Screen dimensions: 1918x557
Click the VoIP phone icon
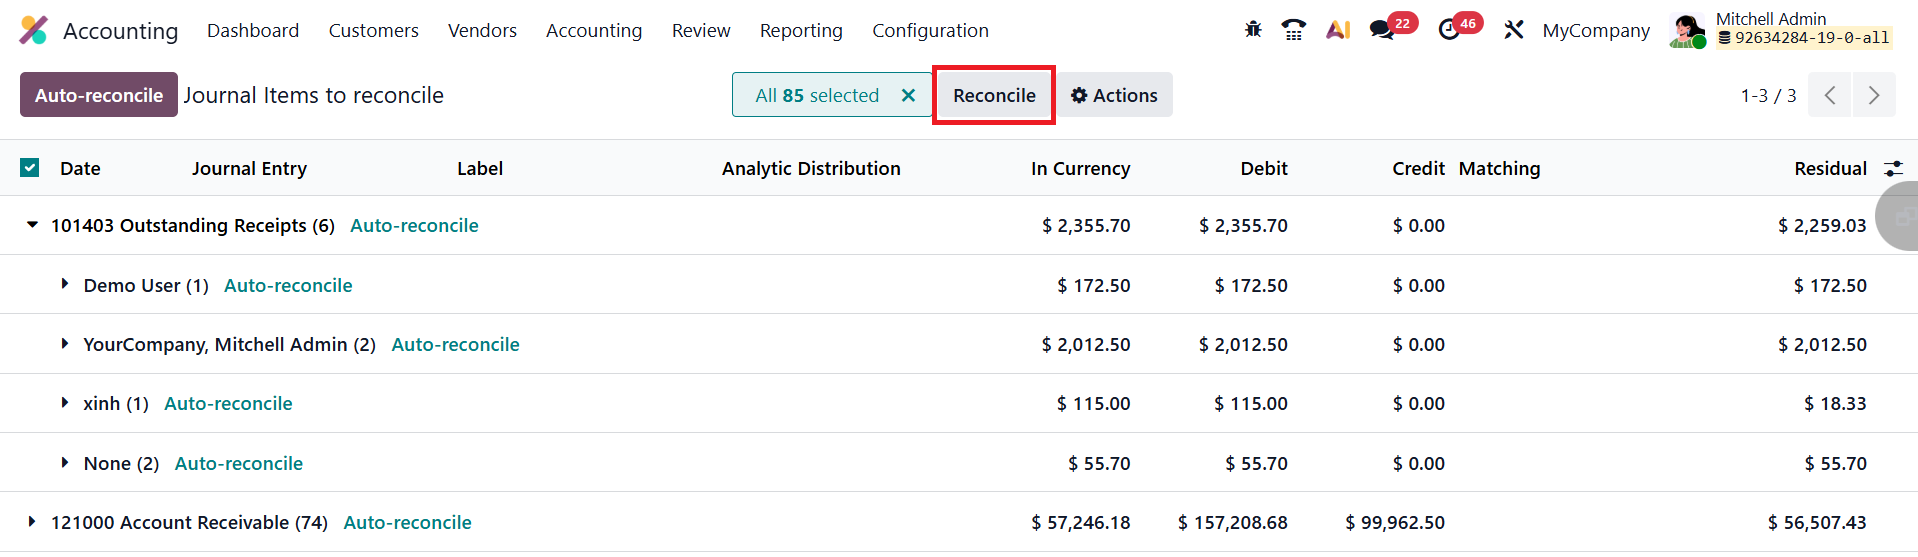1294,30
